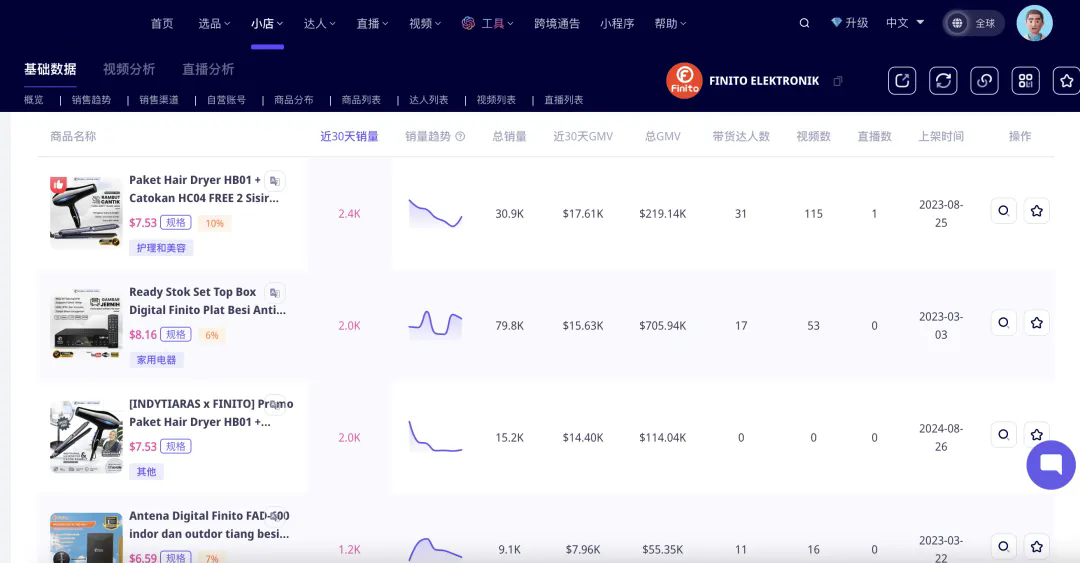Click the 护理和美容 category tag
The height and width of the screenshot is (563, 1080).
click(x=161, y=248)
